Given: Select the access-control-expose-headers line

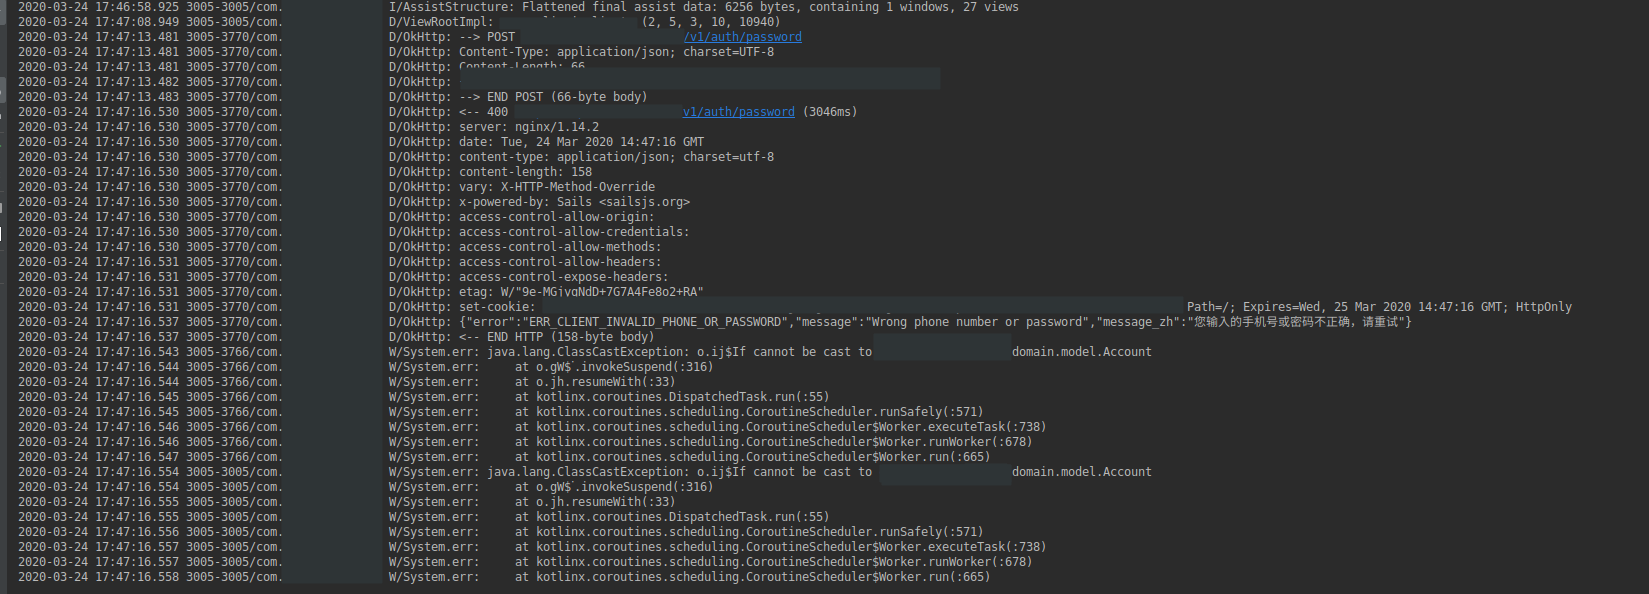Looking at the screenshot, I should pyautogui.click(x=563, y=277).
